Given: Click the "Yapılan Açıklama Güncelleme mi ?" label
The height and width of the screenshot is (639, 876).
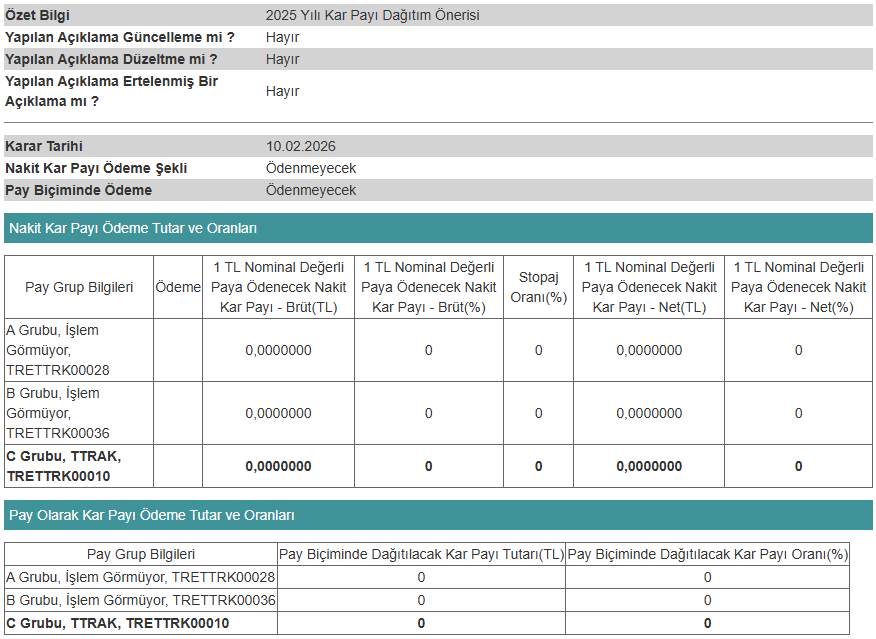Looking at the screenshot, I should 120,37.
